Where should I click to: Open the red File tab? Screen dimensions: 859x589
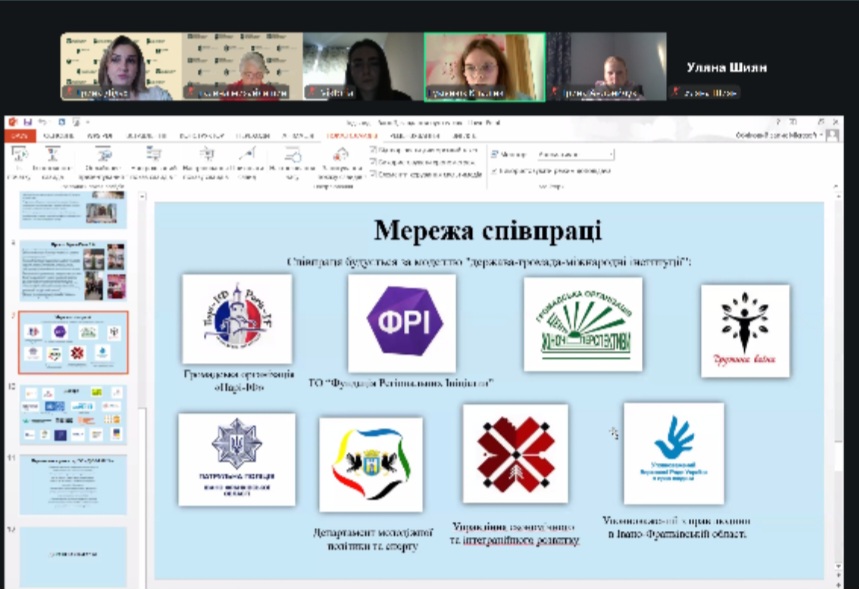coord(20,135)
